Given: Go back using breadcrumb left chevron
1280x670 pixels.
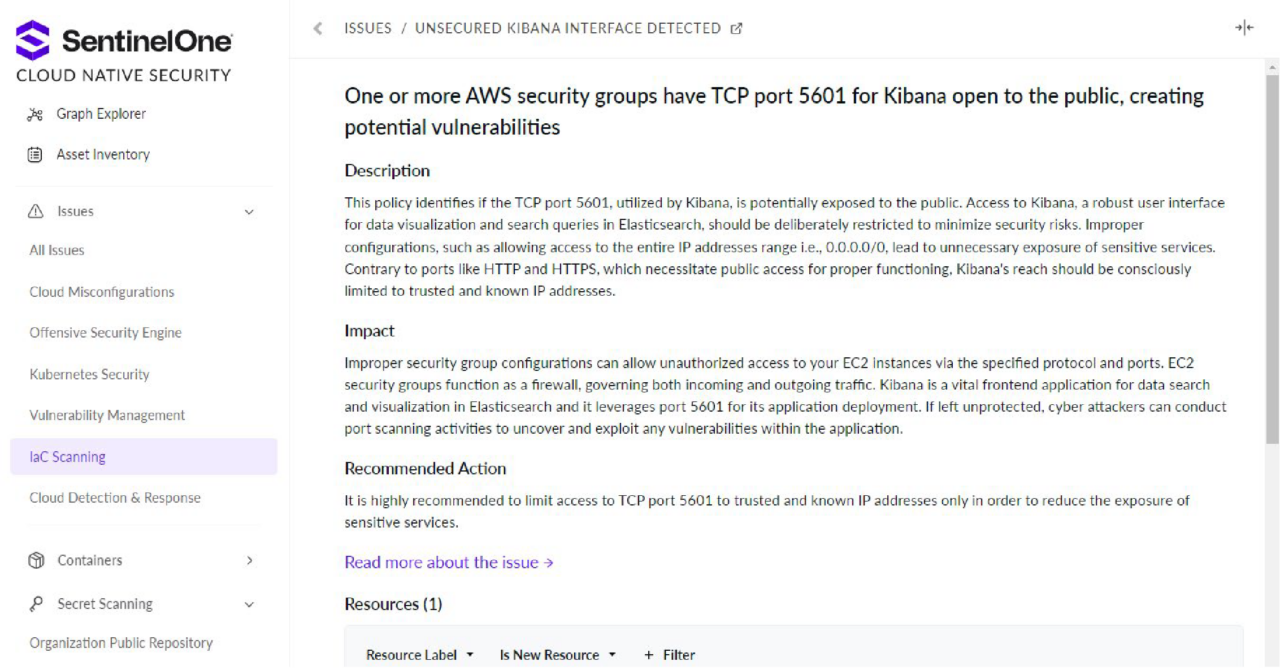Looking at the screenshot, I should pos(318,29).
